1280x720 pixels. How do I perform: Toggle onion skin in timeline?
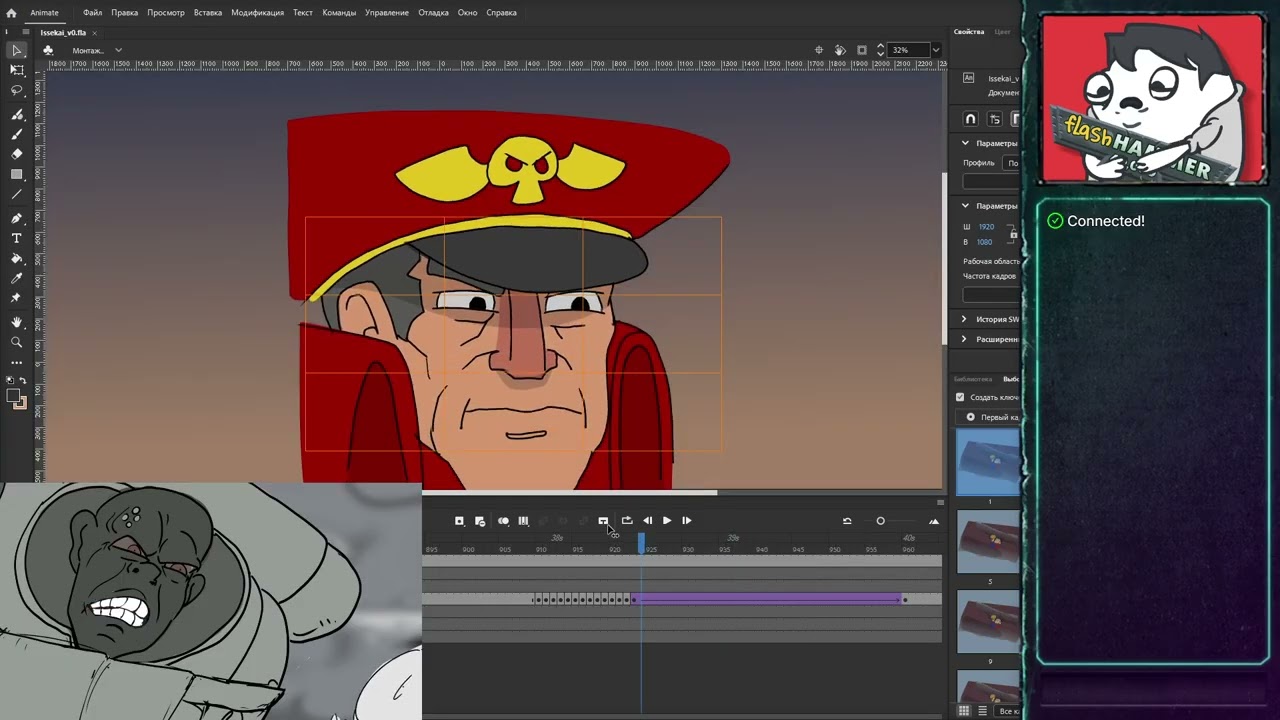[x=503, y=521]
